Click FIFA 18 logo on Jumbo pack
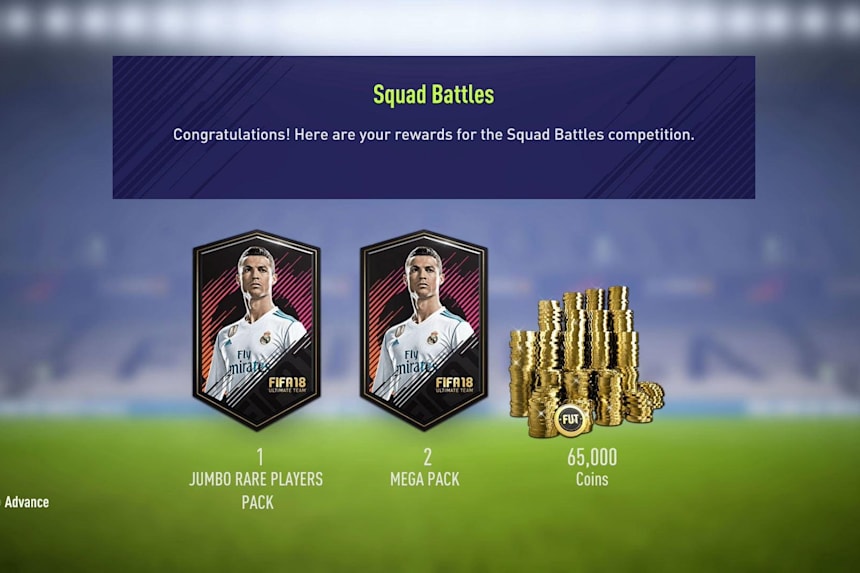860x573 pixels. click(287, 384)
